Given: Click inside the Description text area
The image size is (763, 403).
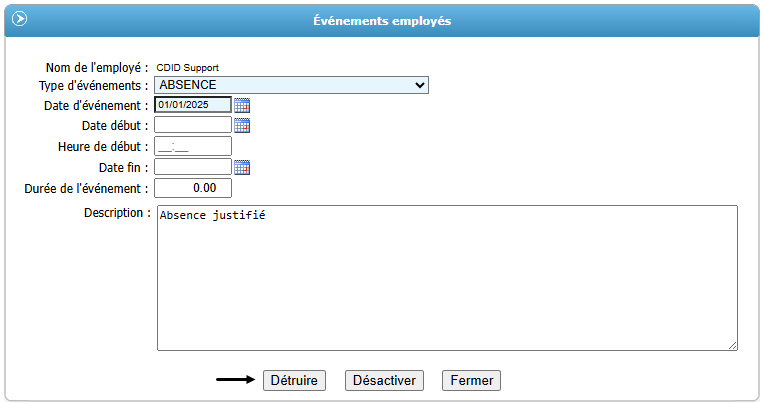Looking at the screenshot, I should click(447, 278).
